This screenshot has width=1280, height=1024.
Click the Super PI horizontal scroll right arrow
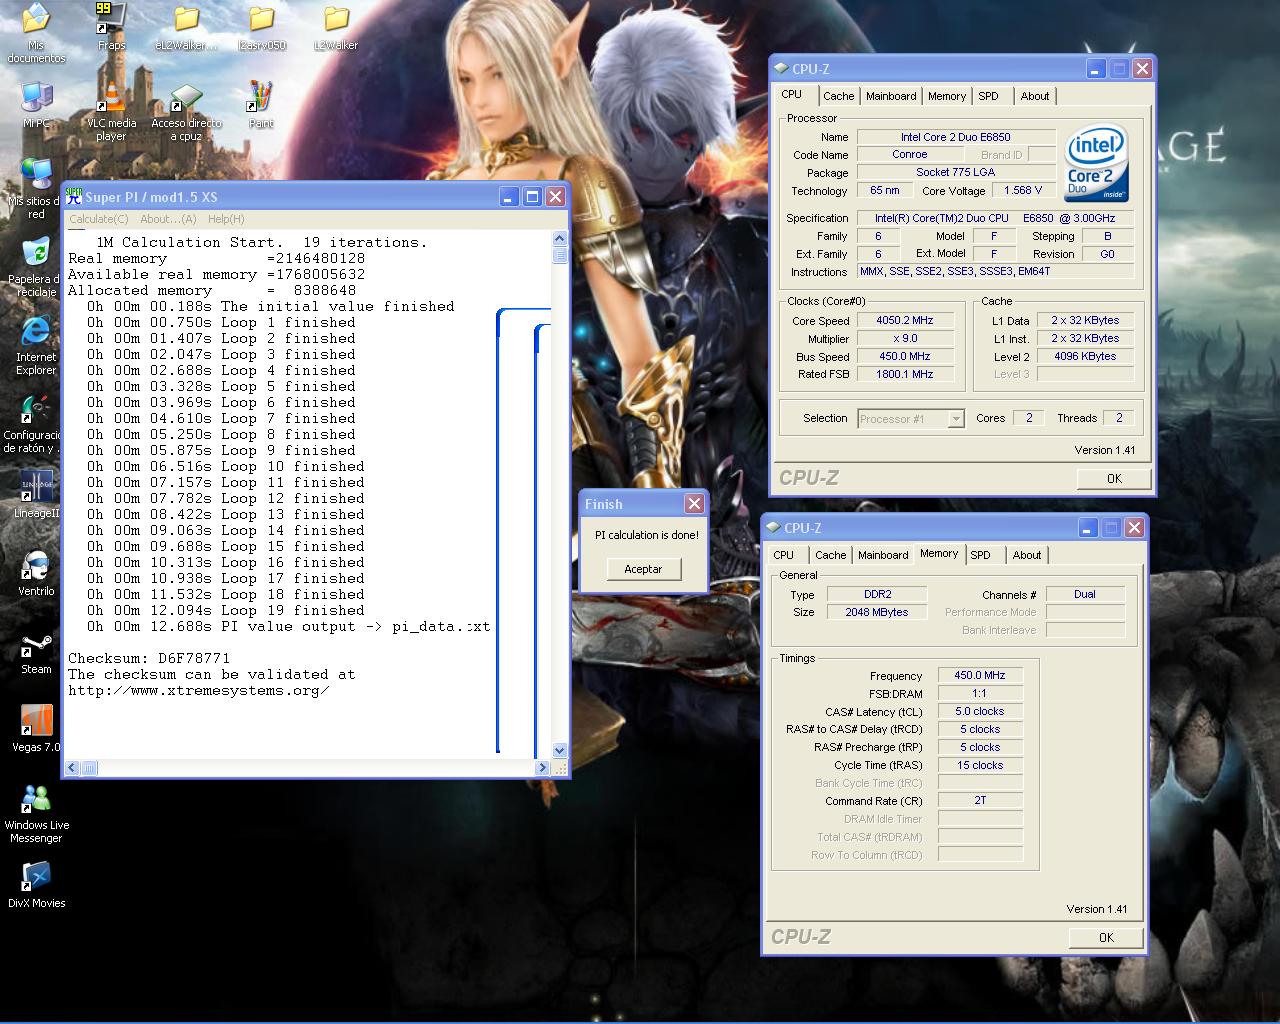(542, 768)
